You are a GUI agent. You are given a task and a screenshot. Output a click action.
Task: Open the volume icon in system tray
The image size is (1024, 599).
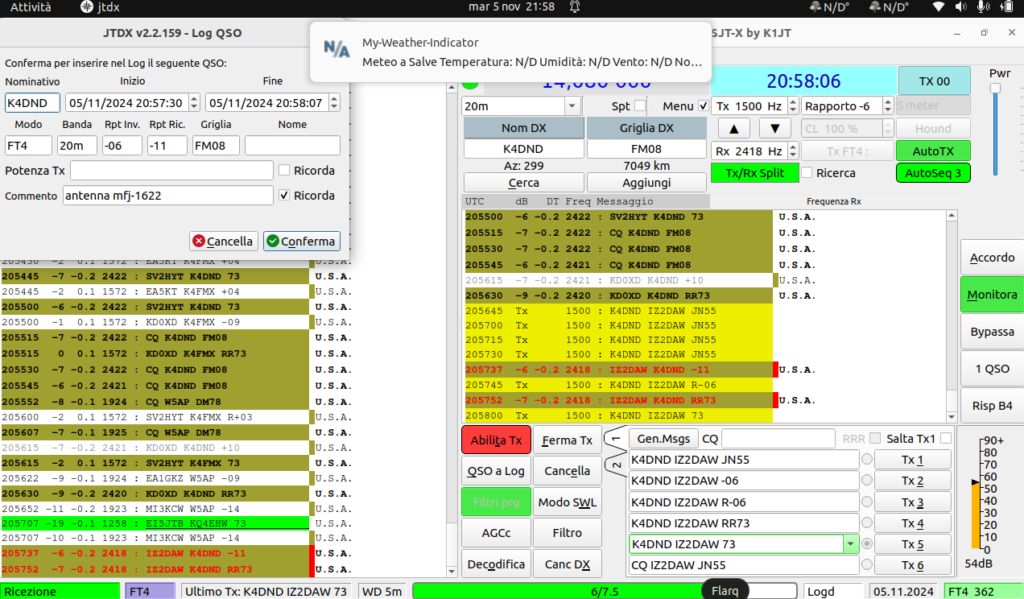pyautogui.click(x=961, y=7)
